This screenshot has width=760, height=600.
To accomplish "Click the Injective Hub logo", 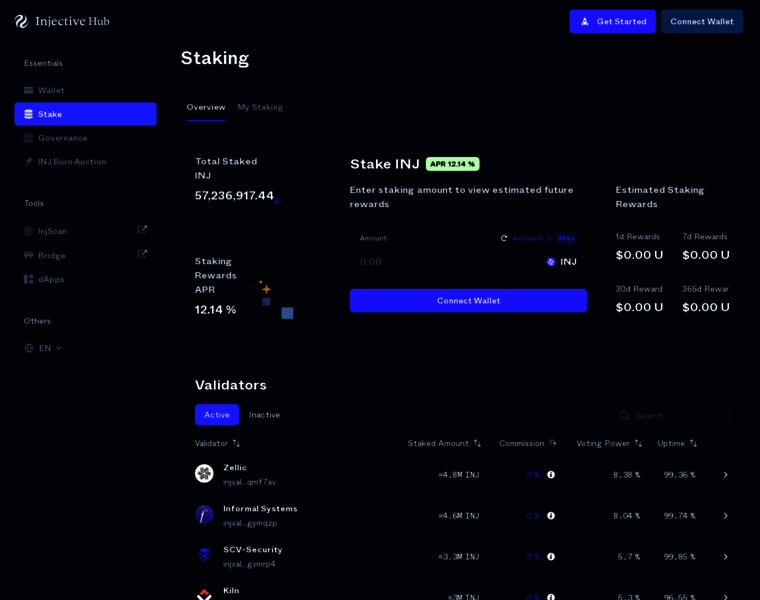I will (x=62, y=21).
